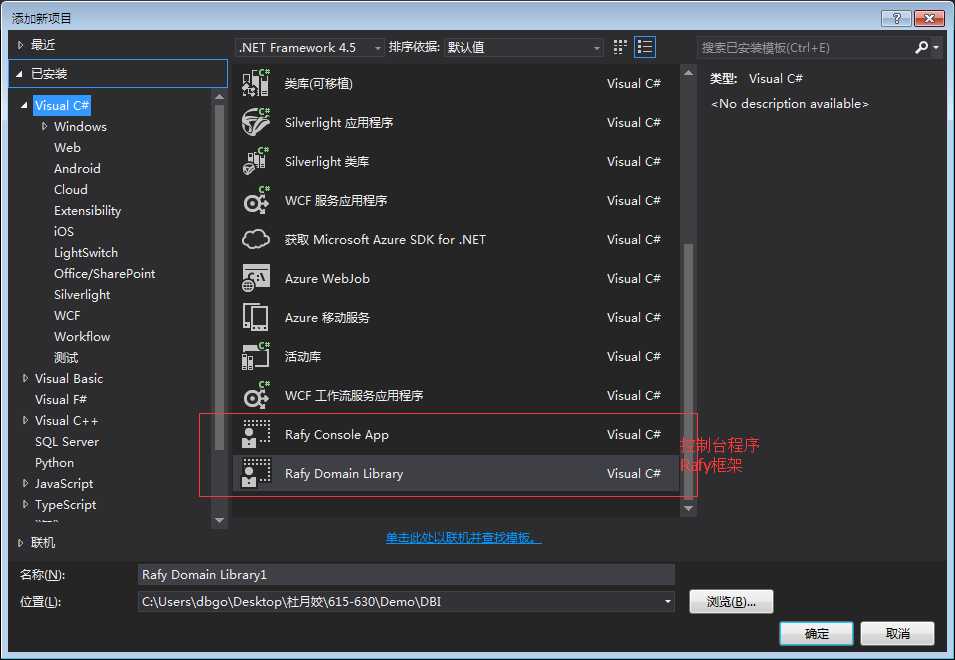This screenshot has width=955, height=660.
Task: Click the Azure 移动服务 device icon
Action: 256,317
